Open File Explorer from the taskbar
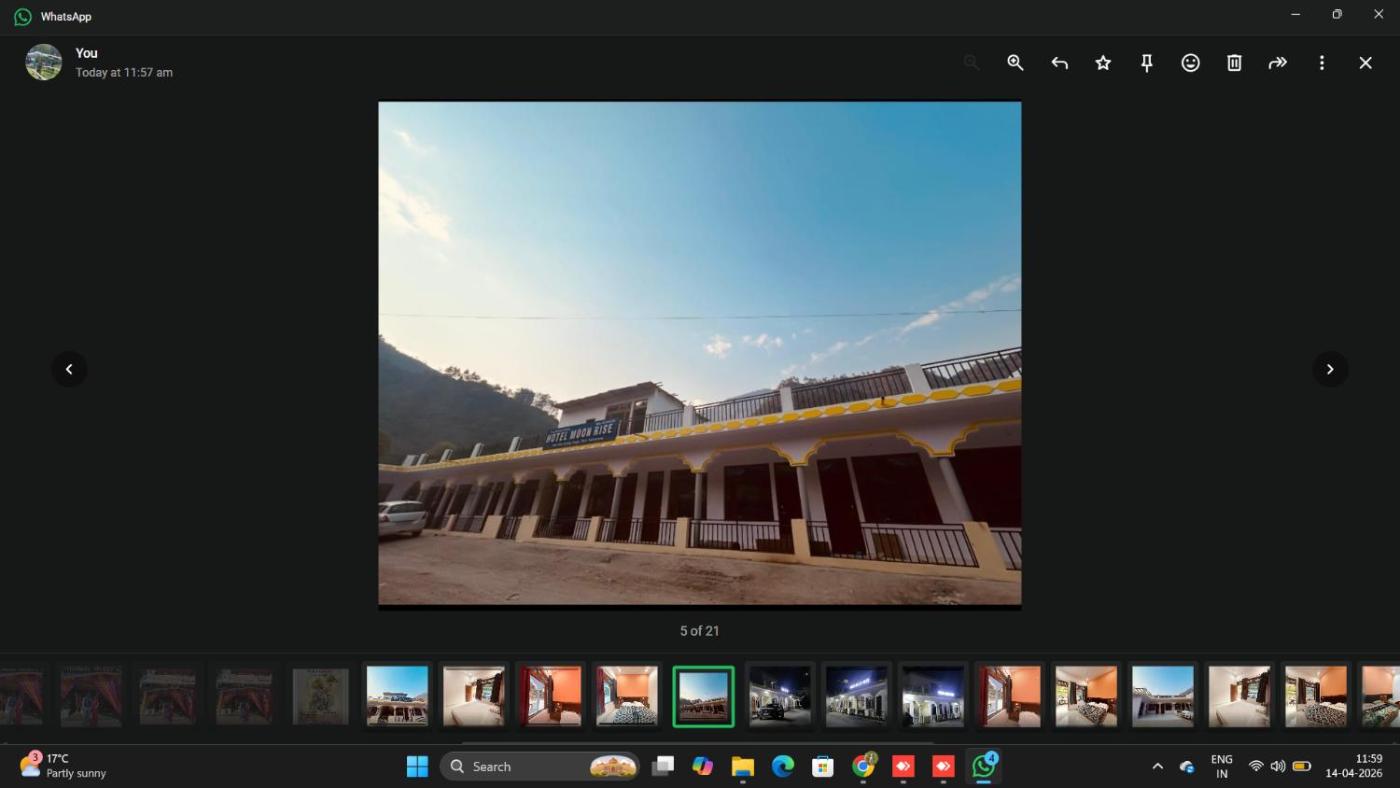Image resolution: width=1400 pixels, height=788 pixels. point(742,766)
